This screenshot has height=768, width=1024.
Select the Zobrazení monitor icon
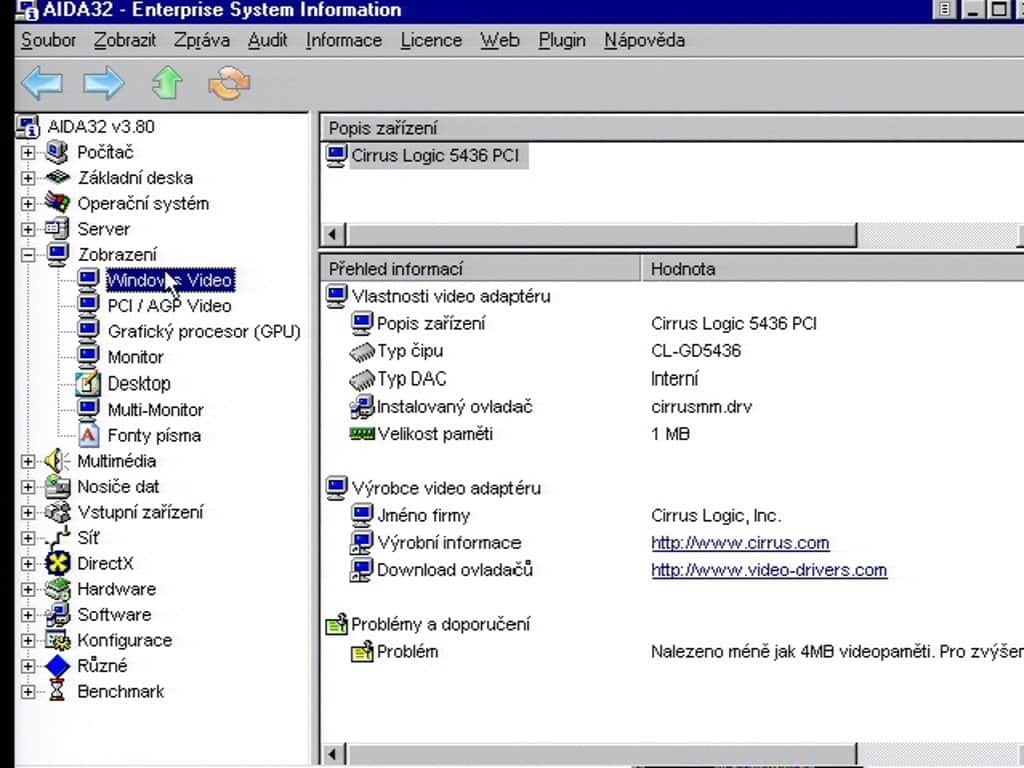[x=57, y=255]
